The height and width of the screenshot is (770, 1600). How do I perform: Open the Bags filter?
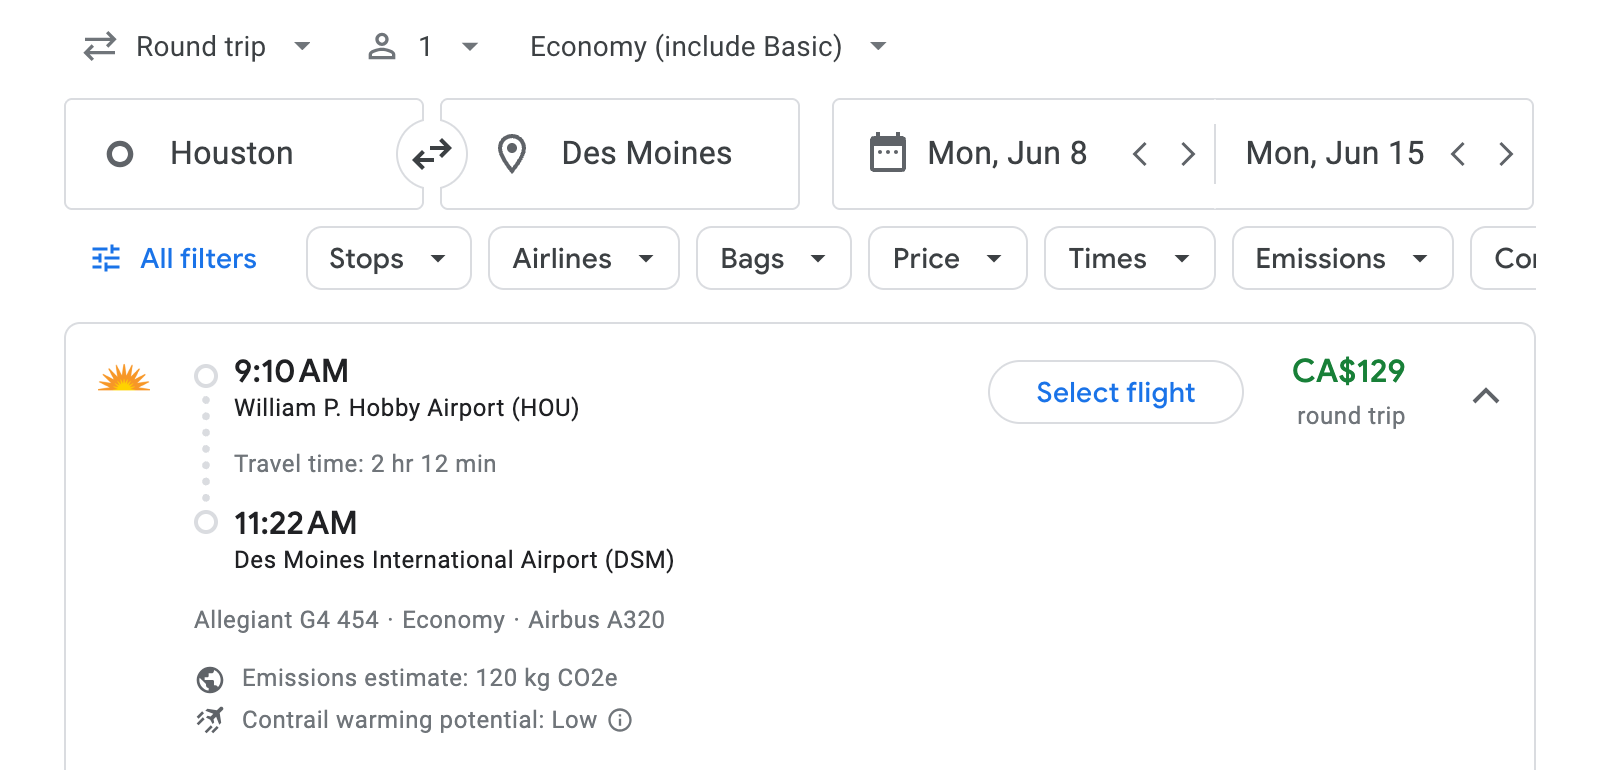tap(772, 258)
